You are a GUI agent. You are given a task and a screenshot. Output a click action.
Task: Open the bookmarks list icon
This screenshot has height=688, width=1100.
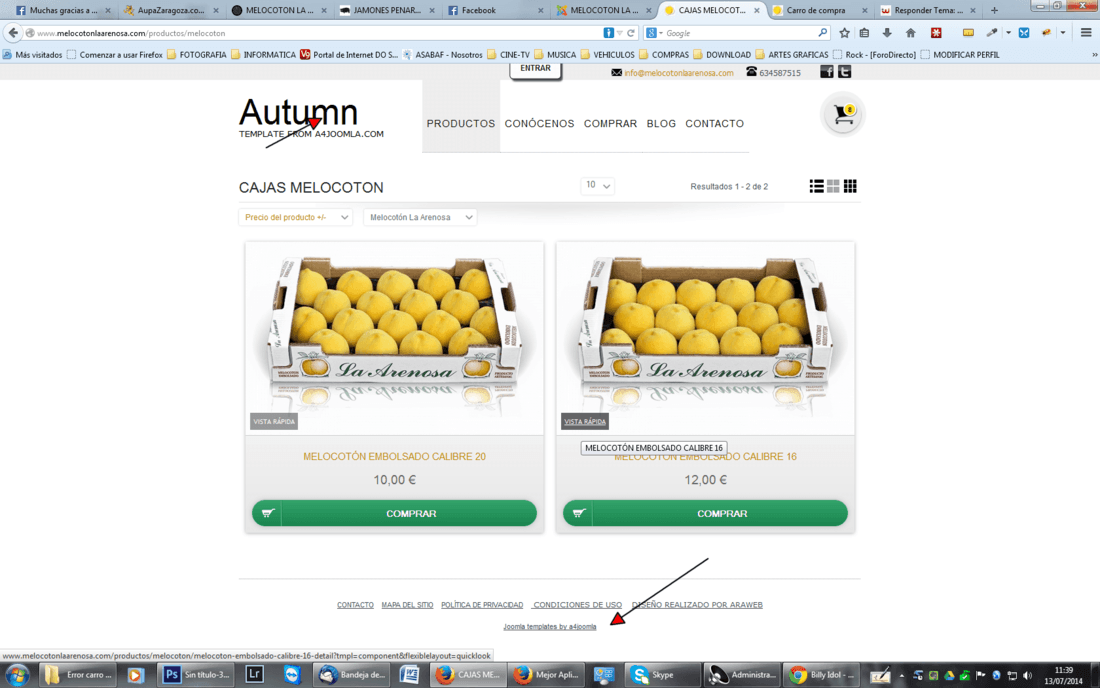point(864,33)
